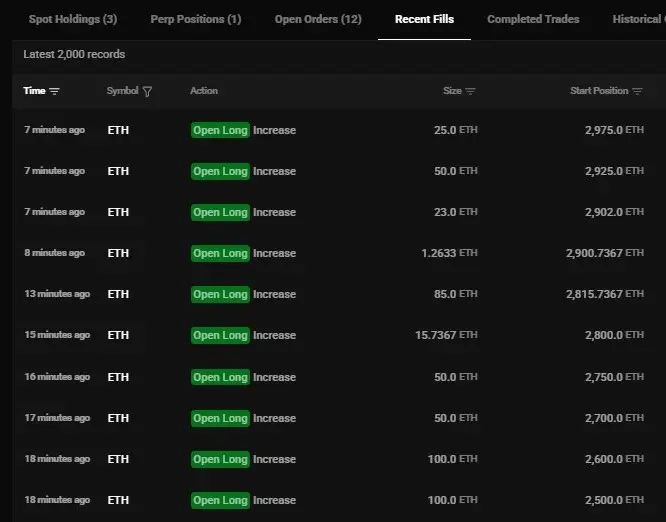This screenshot has width=666, height=522.
Task: Click the Action column header
Action: [204, 91]
